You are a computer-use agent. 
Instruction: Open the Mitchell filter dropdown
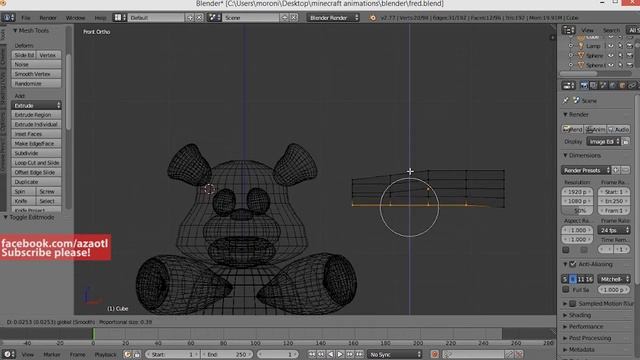coord(614,279)
